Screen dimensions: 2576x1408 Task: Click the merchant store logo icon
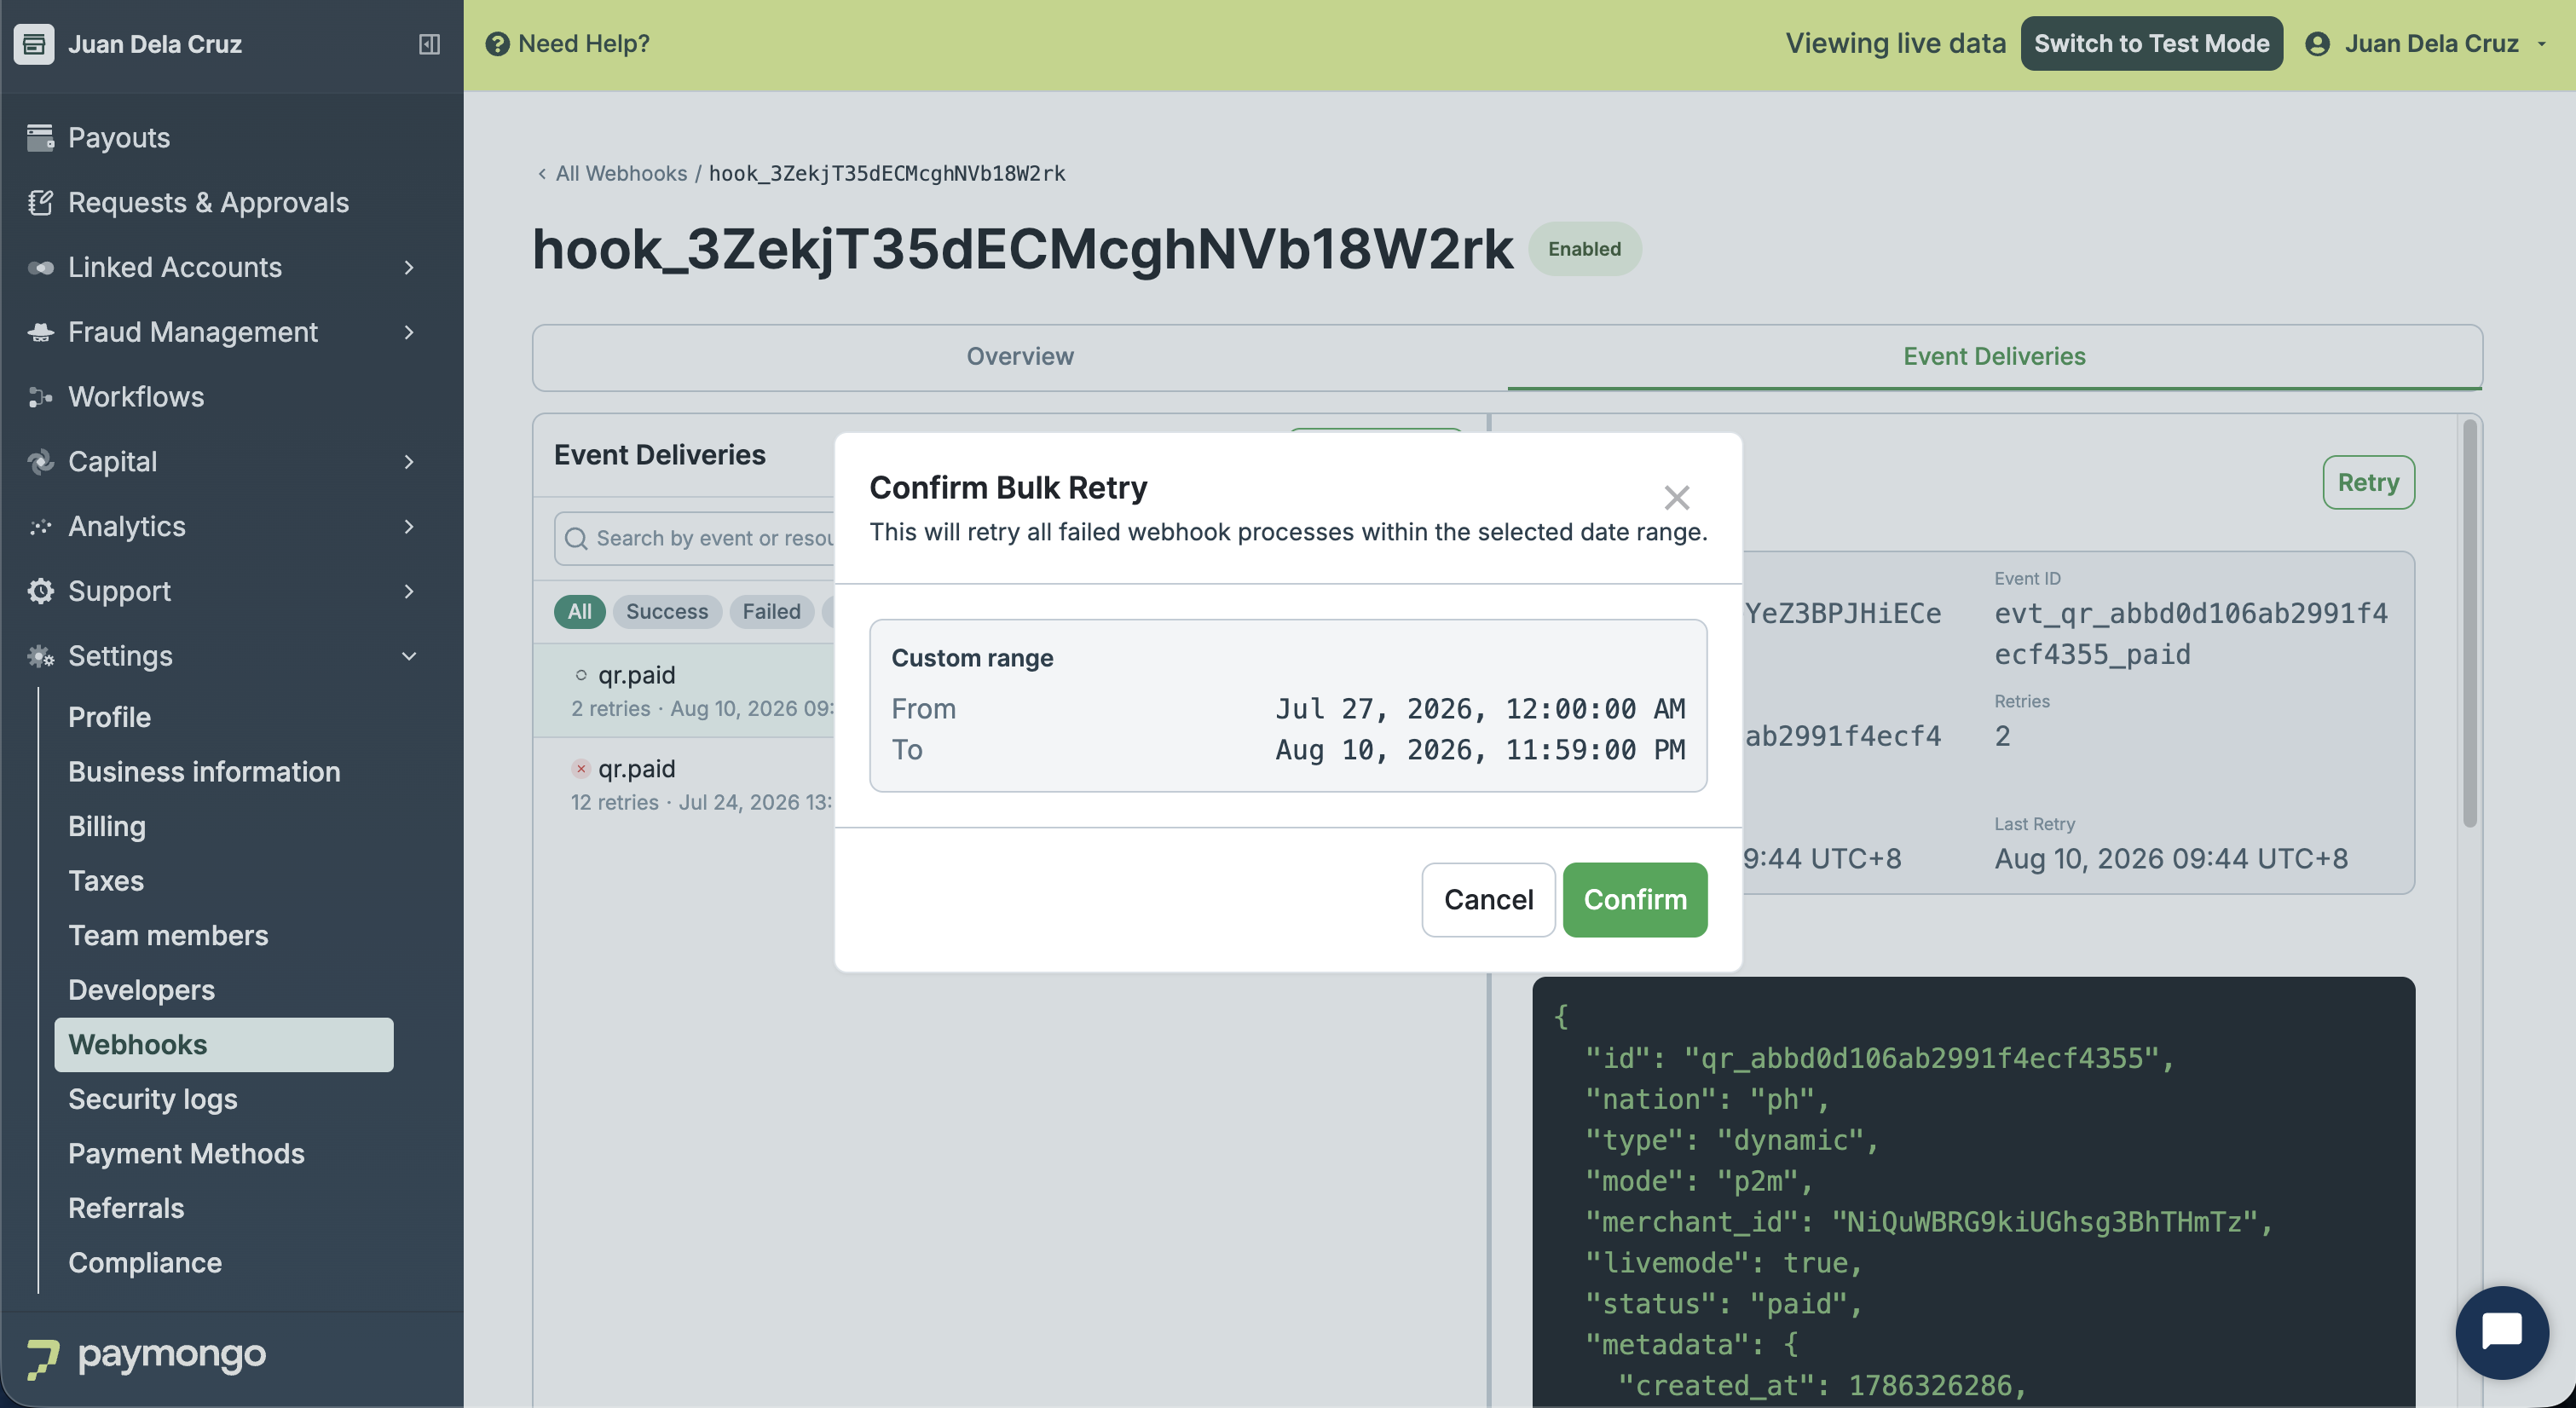(x=34, y=44)
